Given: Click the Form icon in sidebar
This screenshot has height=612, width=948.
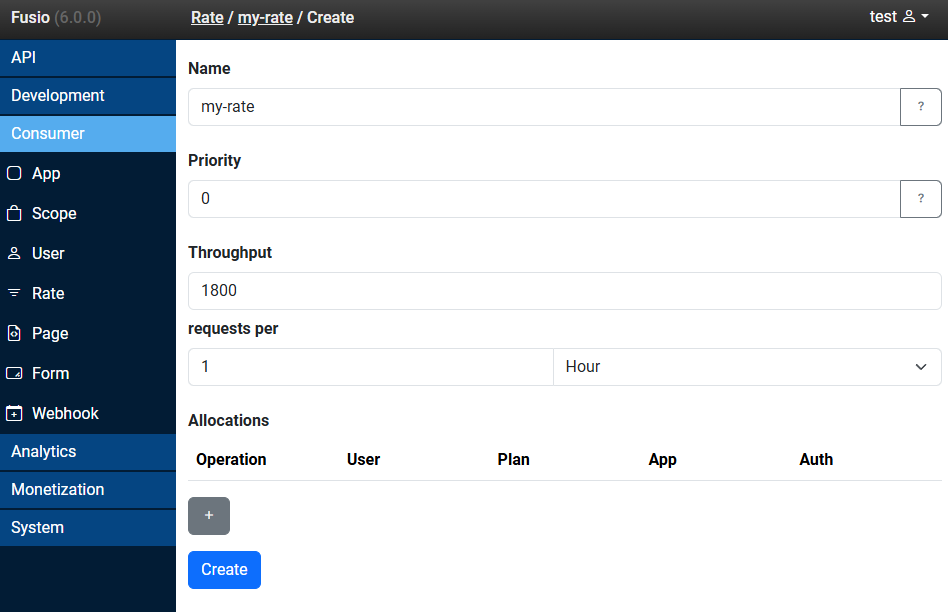Looking at the screenshot, I should [14, 373].
